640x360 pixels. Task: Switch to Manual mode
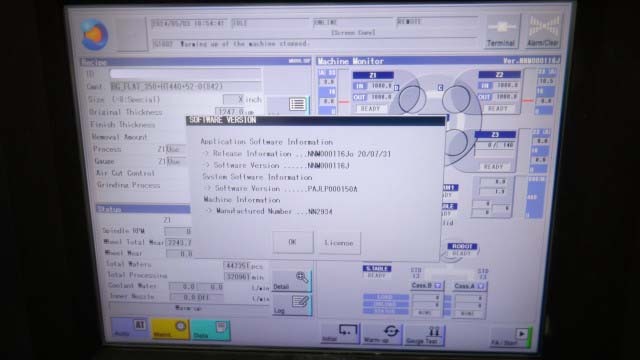[170, 329]
